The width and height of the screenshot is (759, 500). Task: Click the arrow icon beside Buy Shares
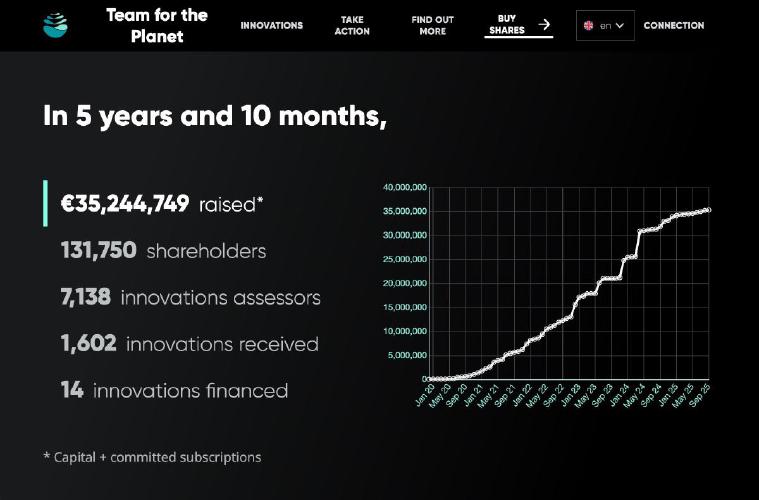pos(544,25)
